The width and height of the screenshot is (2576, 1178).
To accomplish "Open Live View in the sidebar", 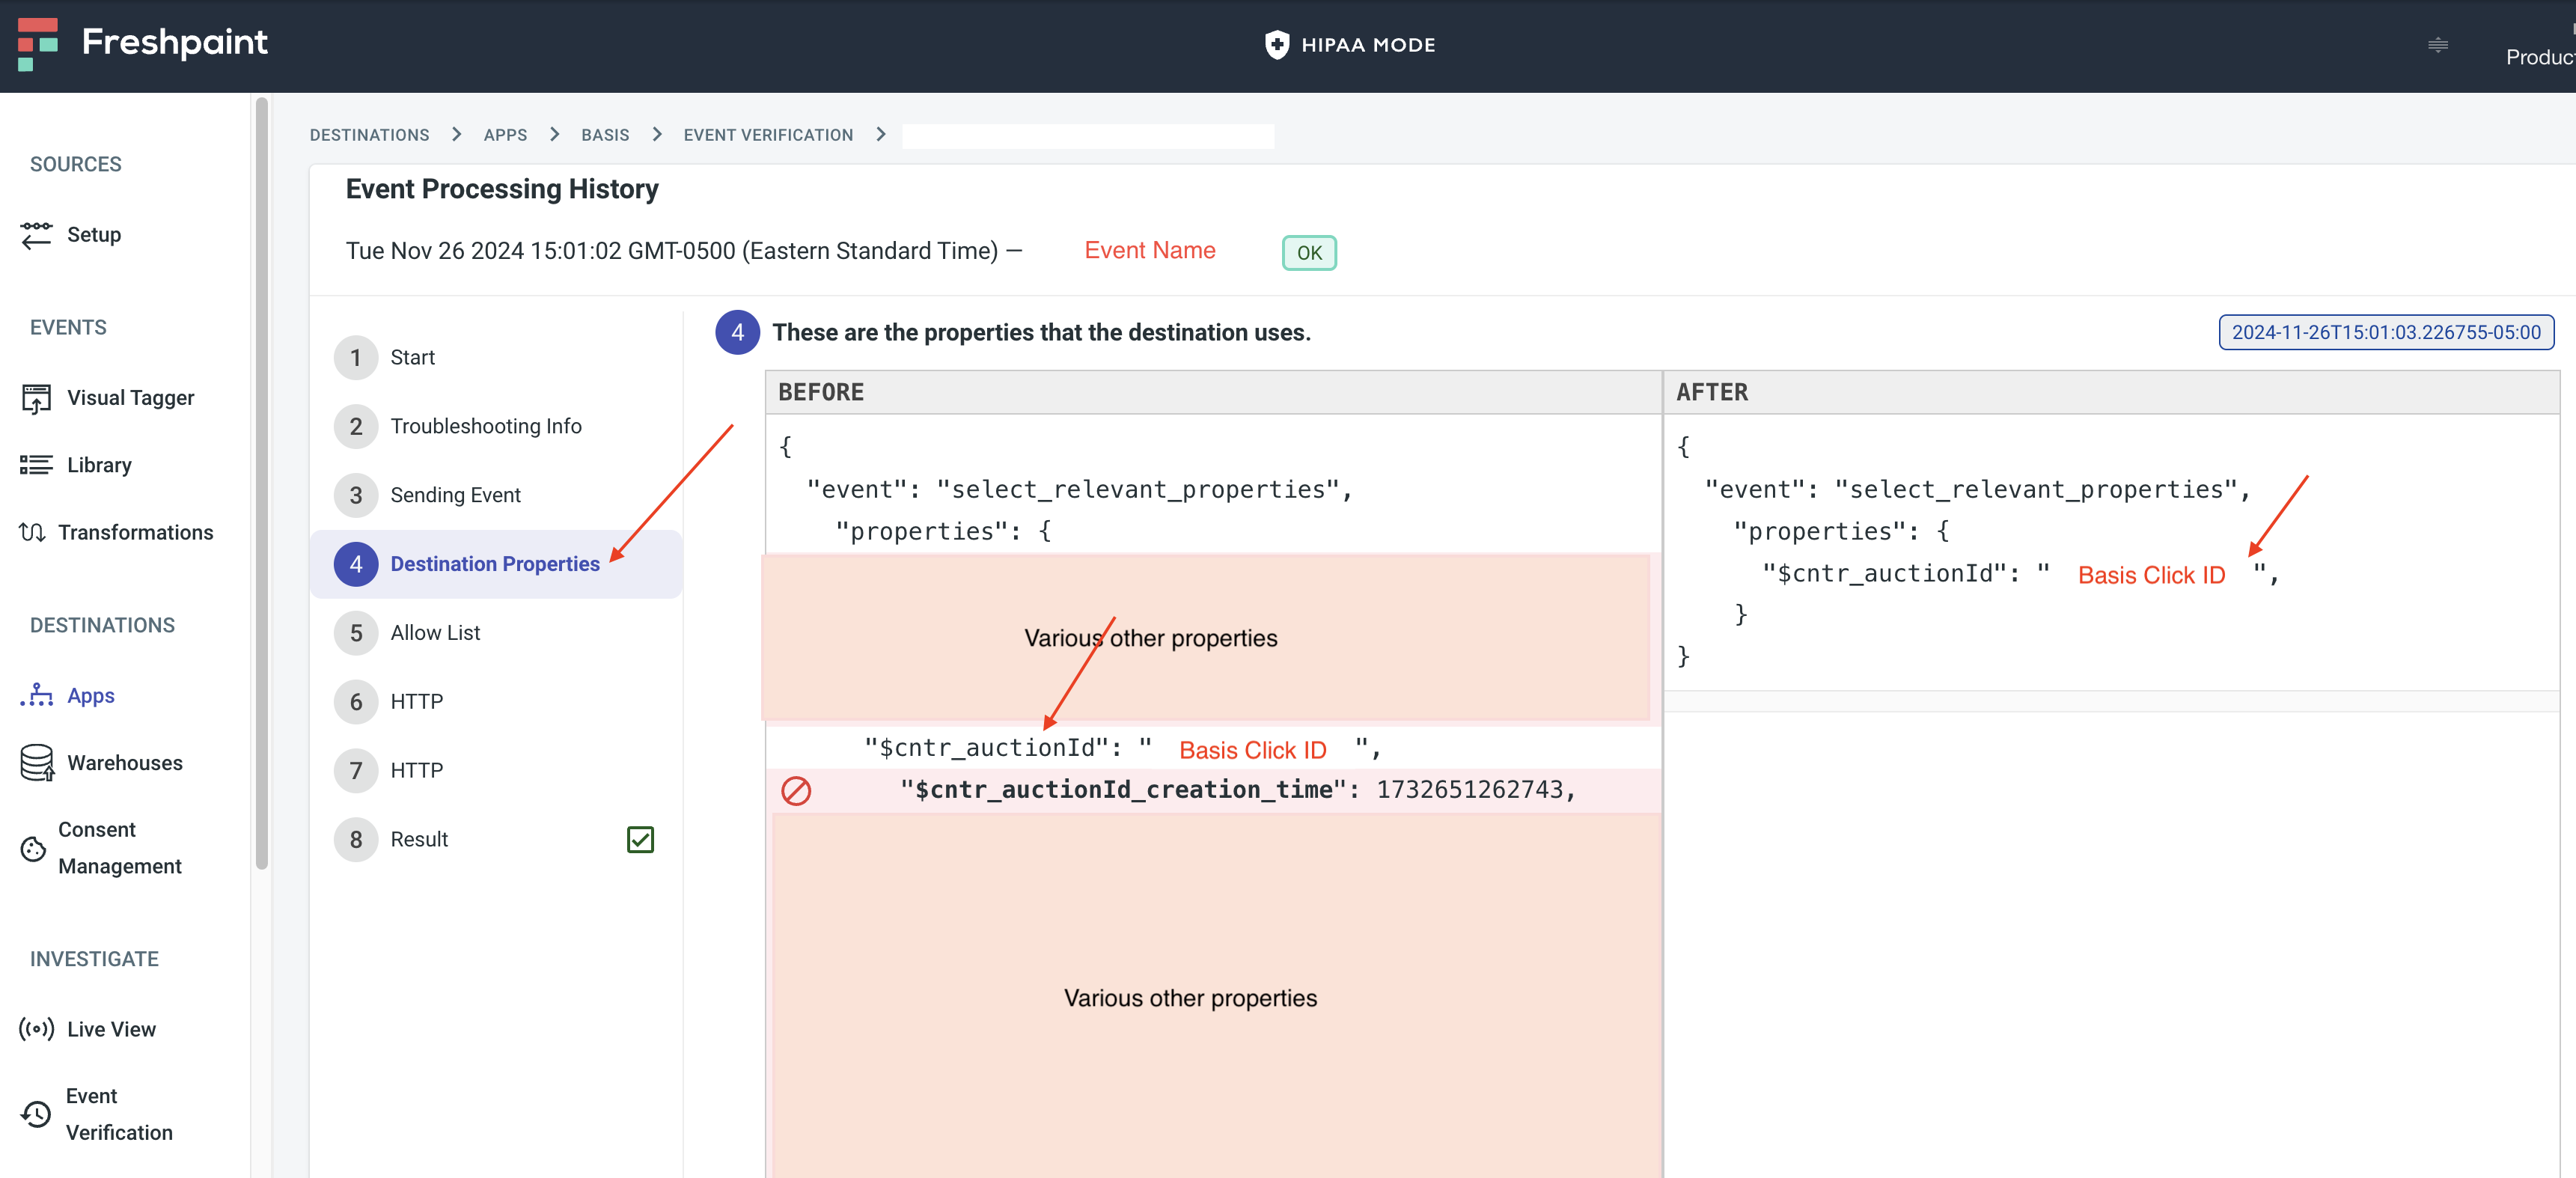I will tap(111, 1029).
